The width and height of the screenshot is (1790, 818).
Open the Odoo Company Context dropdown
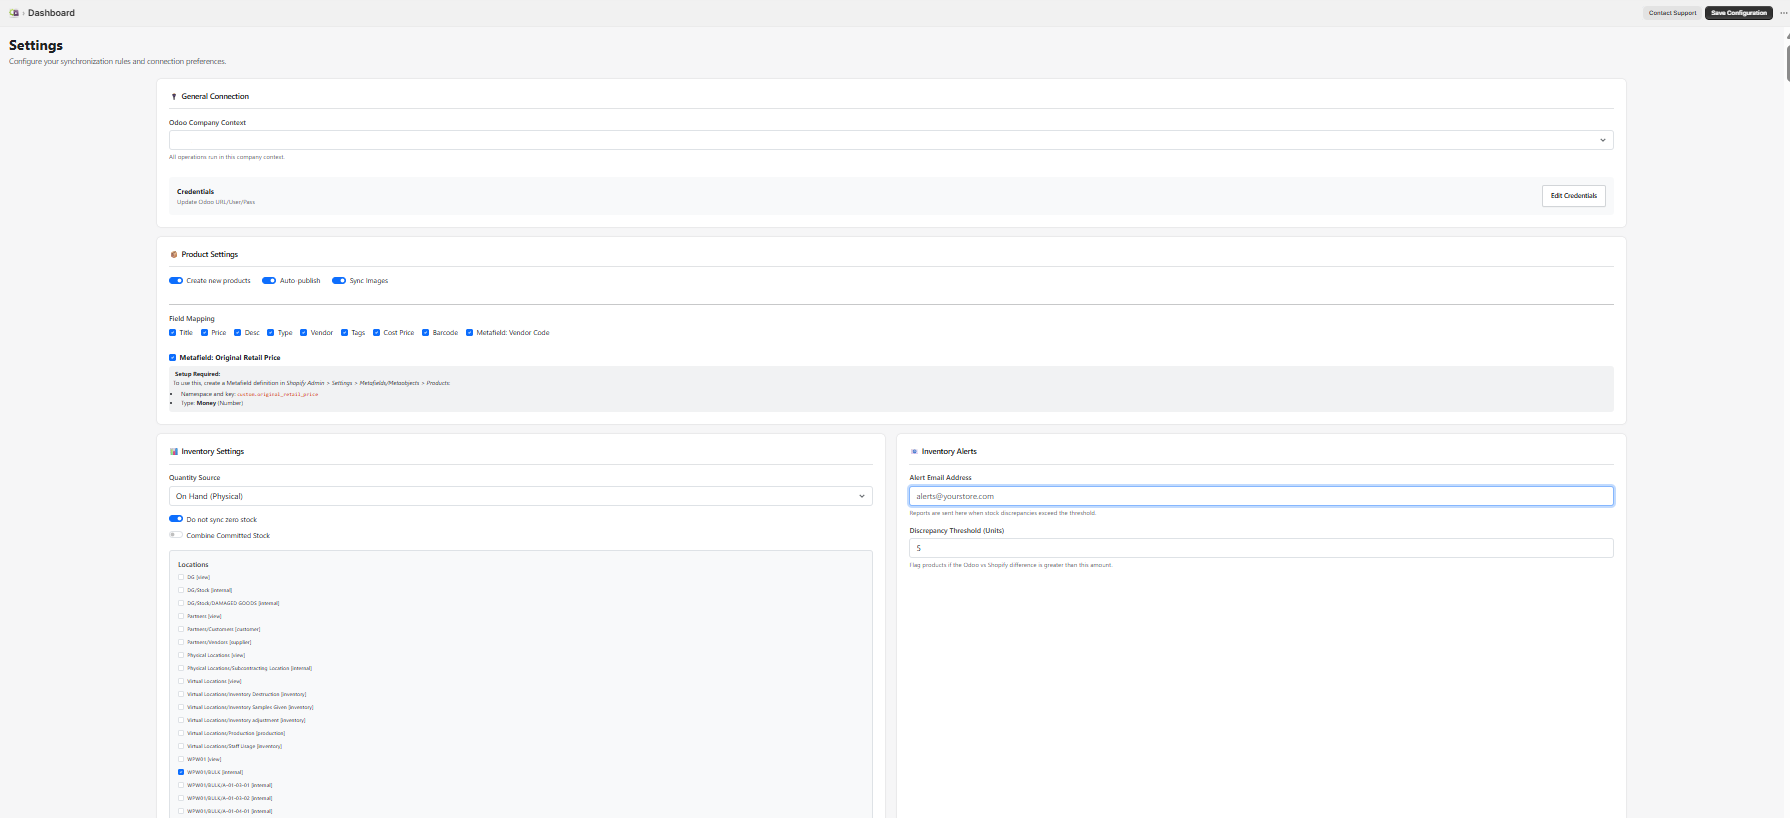pos(890,140)
